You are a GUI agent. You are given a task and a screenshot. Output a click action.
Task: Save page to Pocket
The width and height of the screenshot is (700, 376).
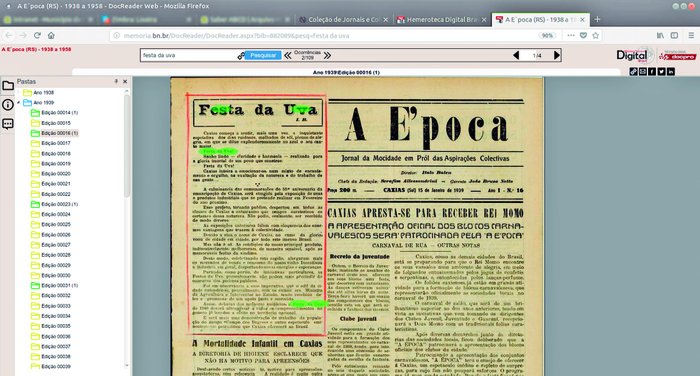click(583, 35)
